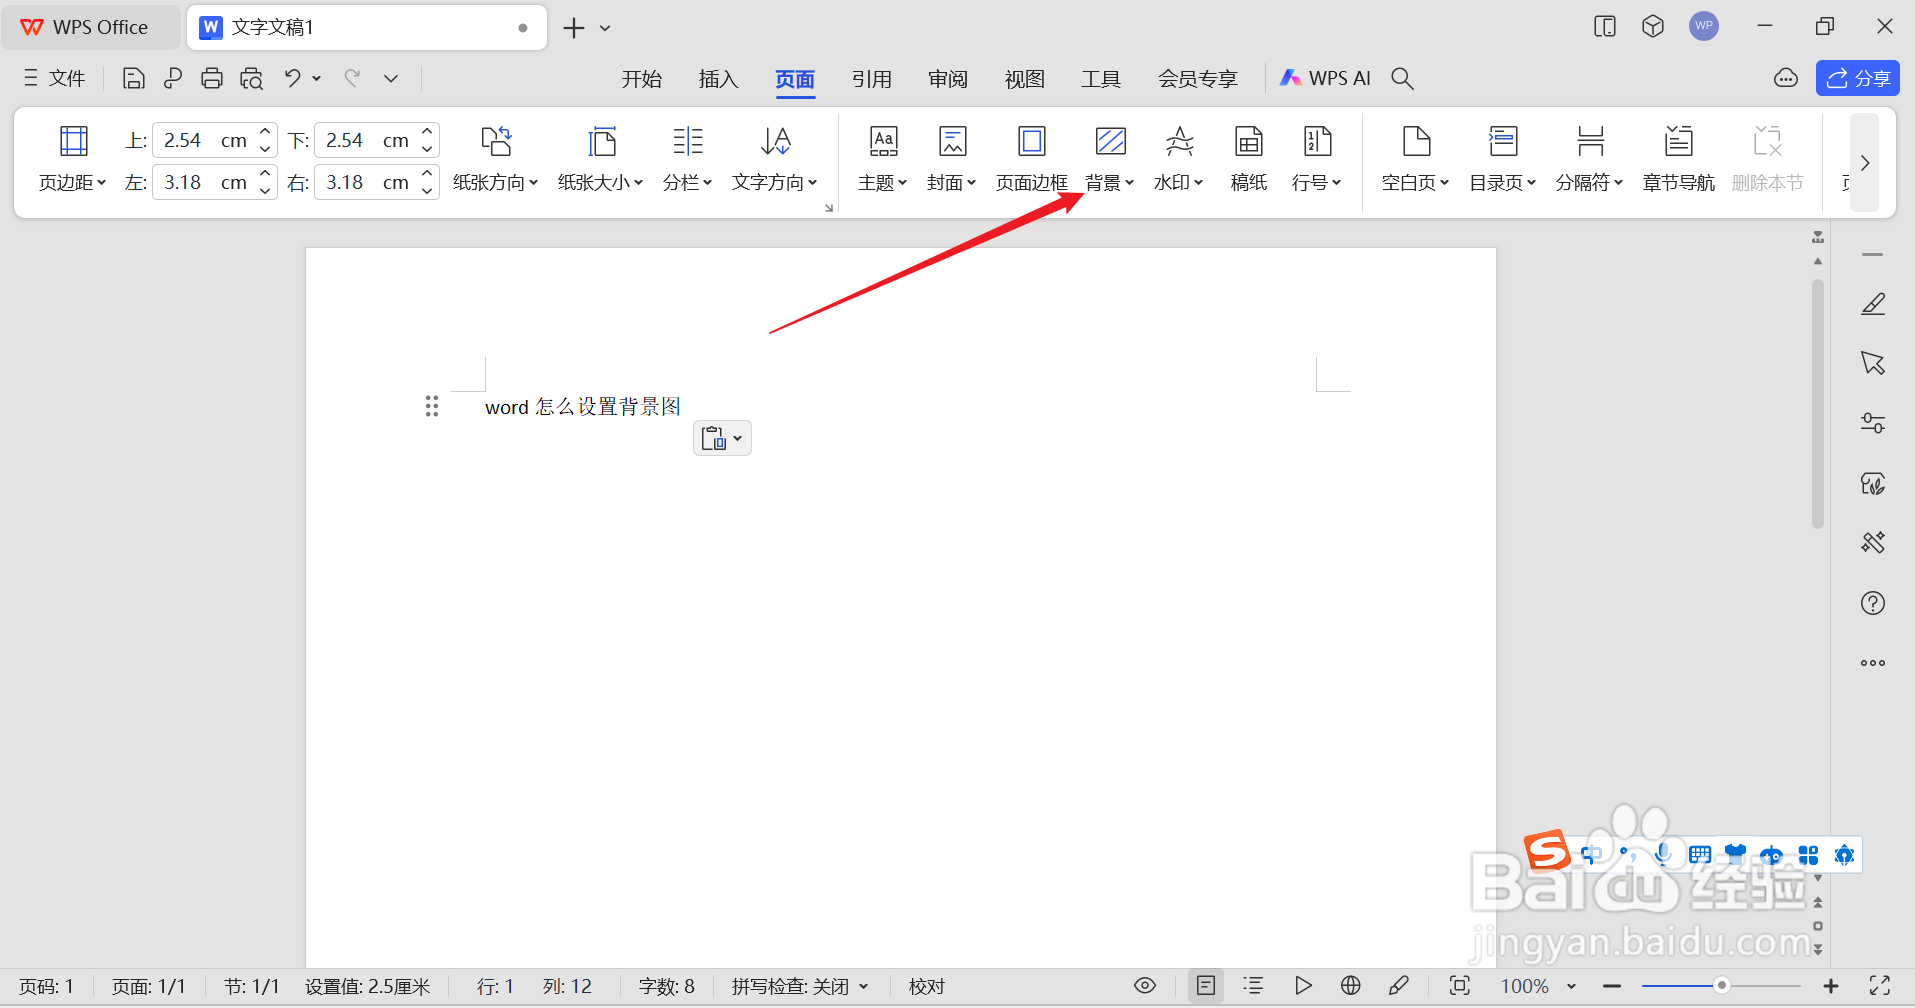This screenshot has width=1915, height=1008.
Task: Switch to the 视图 tab
Action: [1025, 79]
